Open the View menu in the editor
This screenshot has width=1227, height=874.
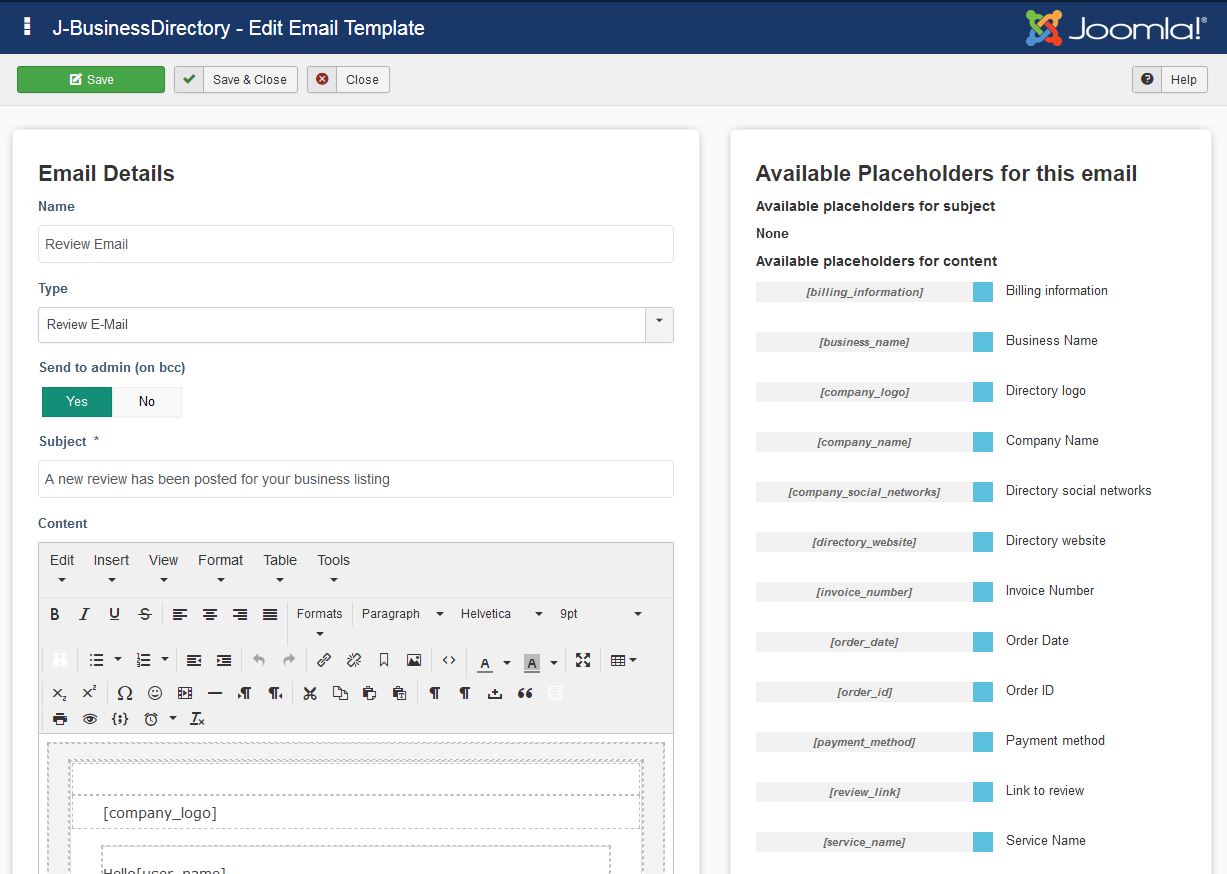(x=163, y=569)
